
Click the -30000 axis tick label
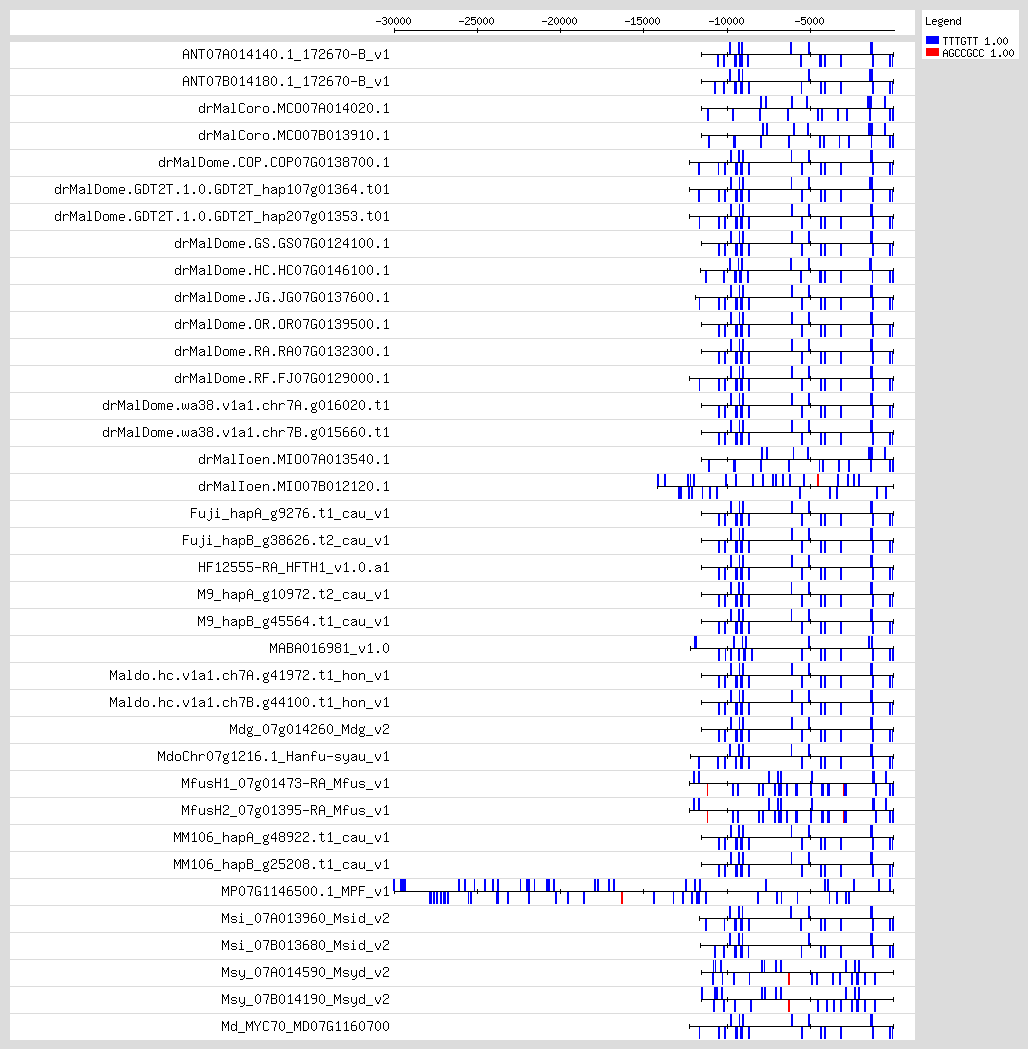[x=393, y=20]
